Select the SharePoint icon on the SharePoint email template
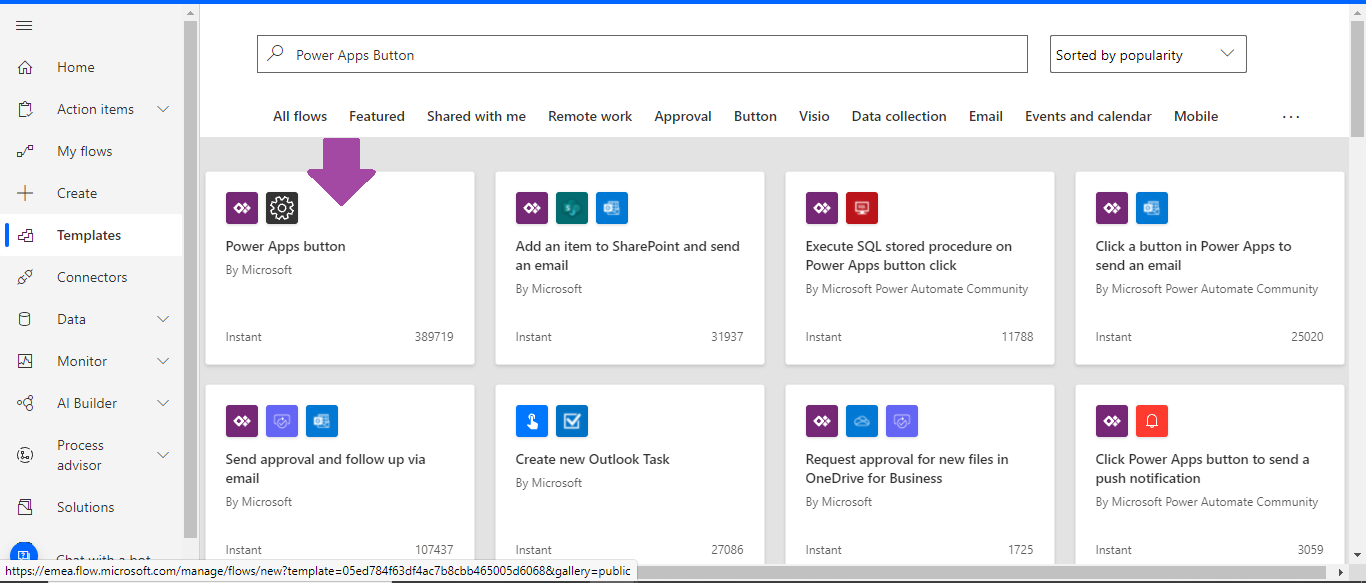This screenshot has width=1366, height=583. pos(572,208)
